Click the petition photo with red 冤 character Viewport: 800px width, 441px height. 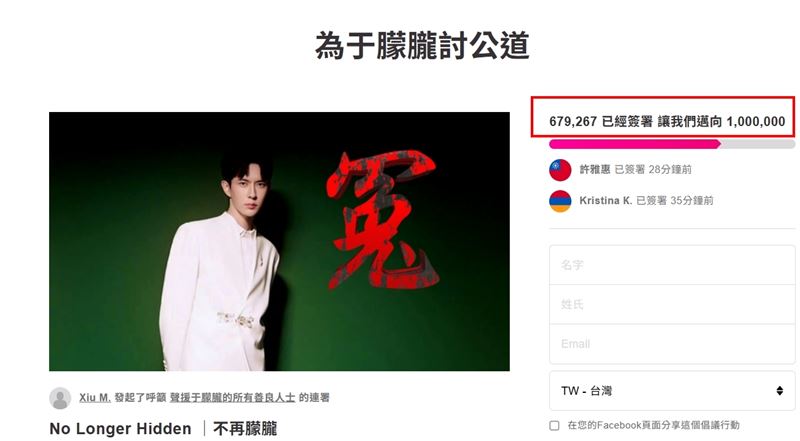click(x=279, y=241)
